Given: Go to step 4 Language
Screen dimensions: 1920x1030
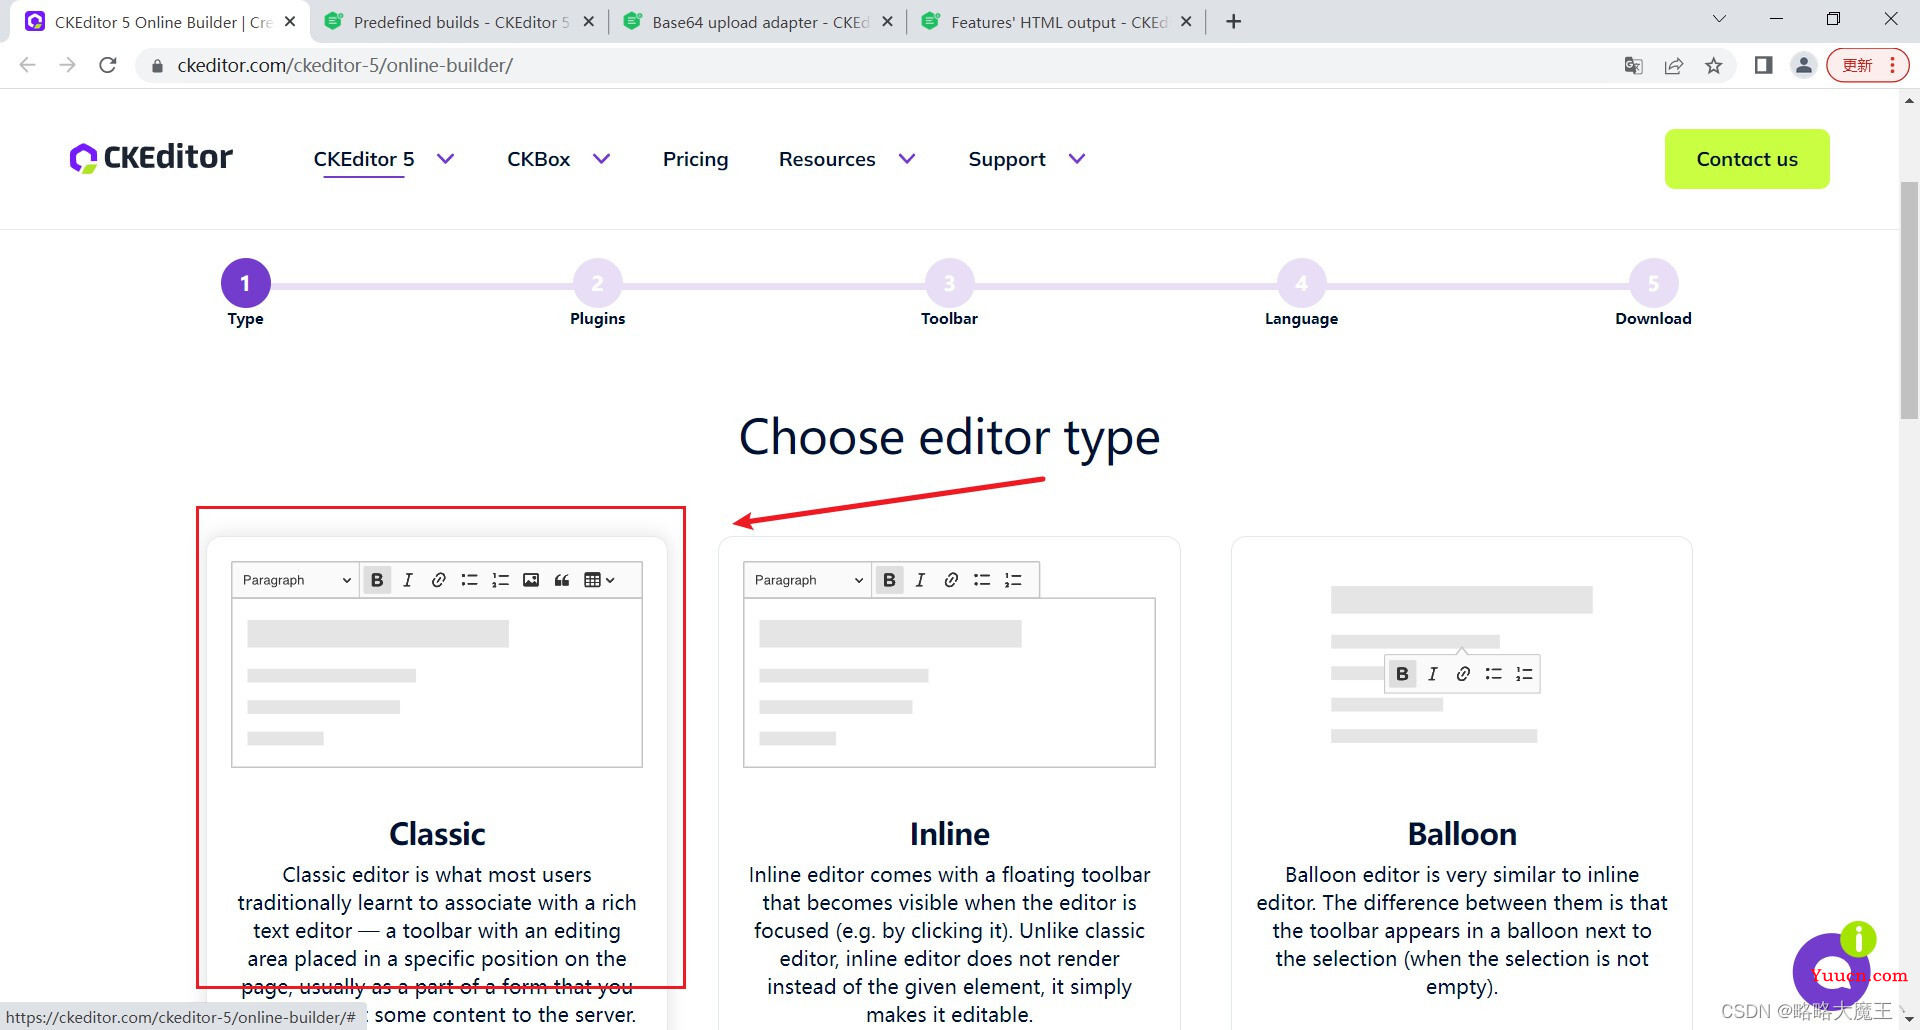Looking at the screenshot, I should (x=1301, y=284).
